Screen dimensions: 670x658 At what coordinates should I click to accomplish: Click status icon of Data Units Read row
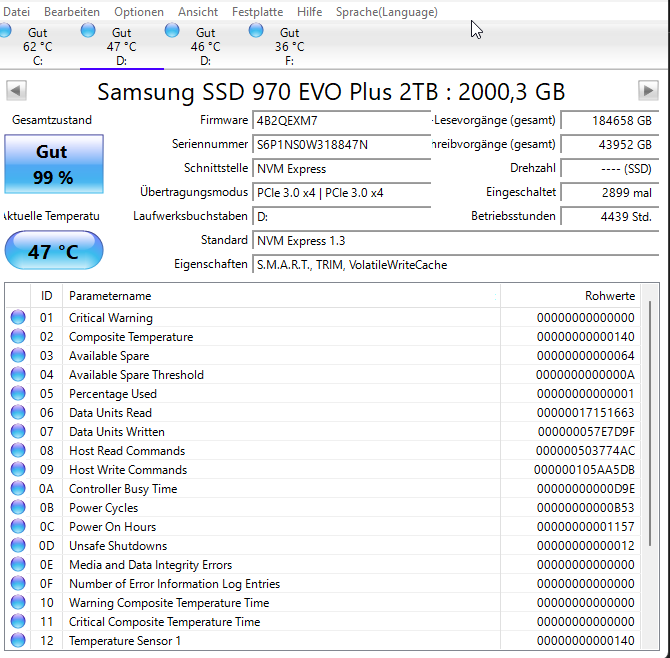[x=18, y=413]
